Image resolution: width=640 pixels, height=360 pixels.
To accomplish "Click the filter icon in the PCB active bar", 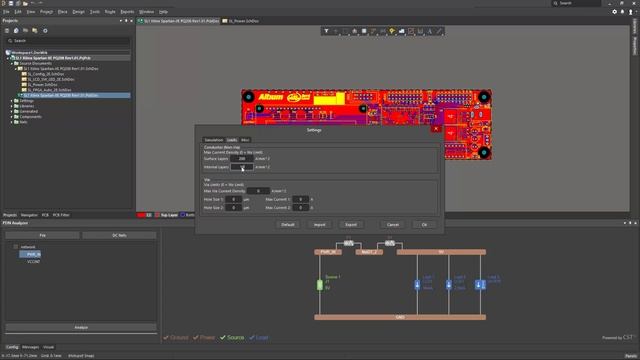I will coord(326,31).
